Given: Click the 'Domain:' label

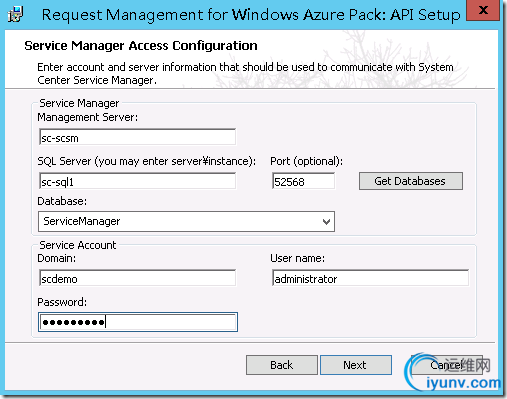Looking at the screenshot, I should pyautogui.click(x=57, y=258).
